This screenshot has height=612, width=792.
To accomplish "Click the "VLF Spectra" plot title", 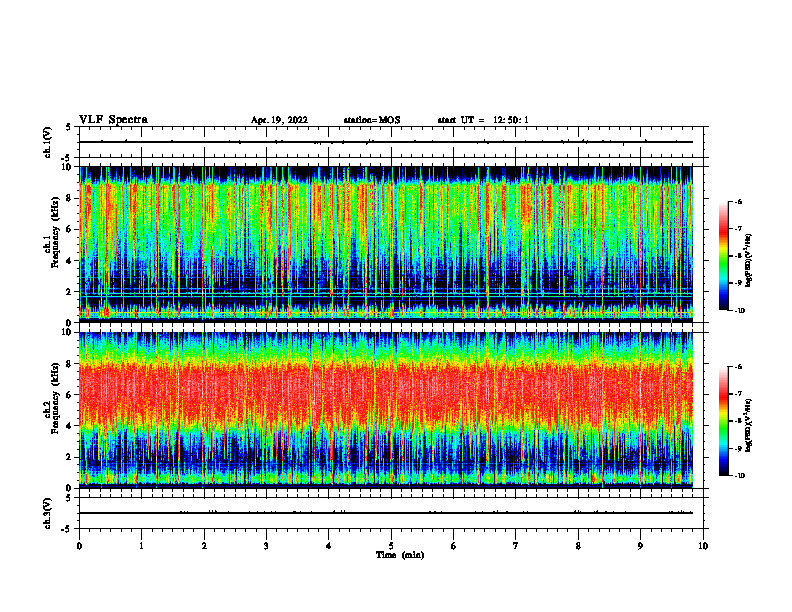I will [x=113, y=120].
